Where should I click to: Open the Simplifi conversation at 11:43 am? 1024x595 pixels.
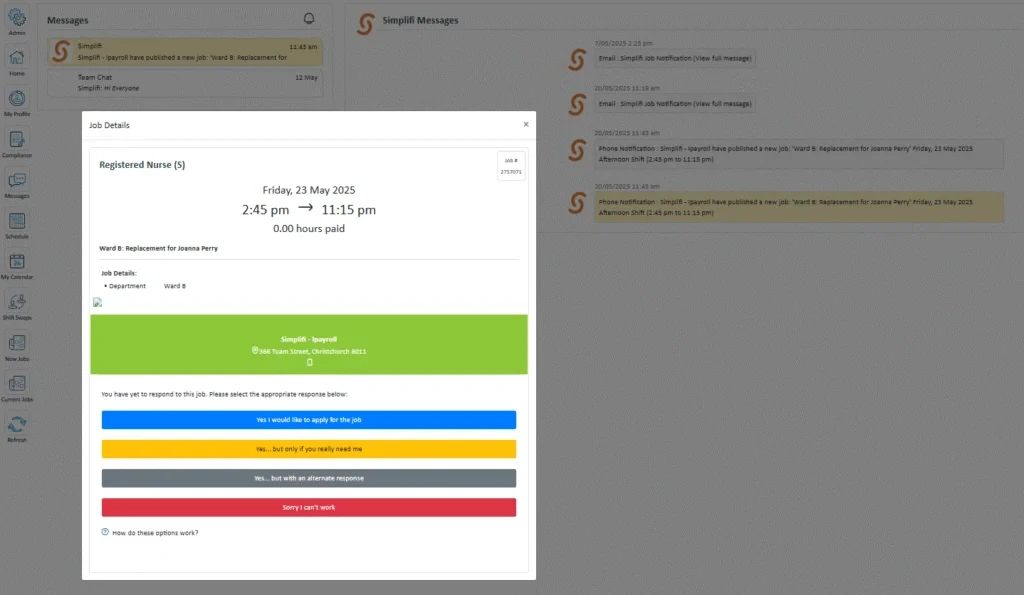pos(185,52)
